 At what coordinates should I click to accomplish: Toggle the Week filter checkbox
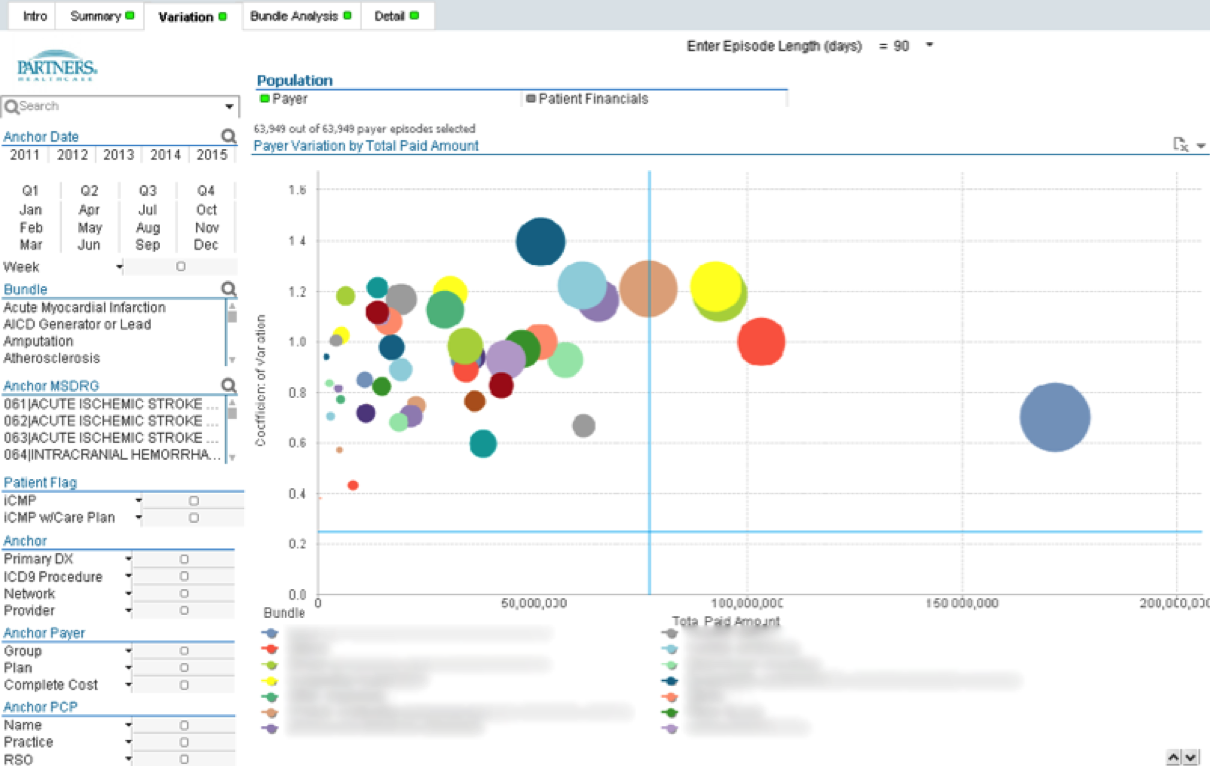click(182, 267)
